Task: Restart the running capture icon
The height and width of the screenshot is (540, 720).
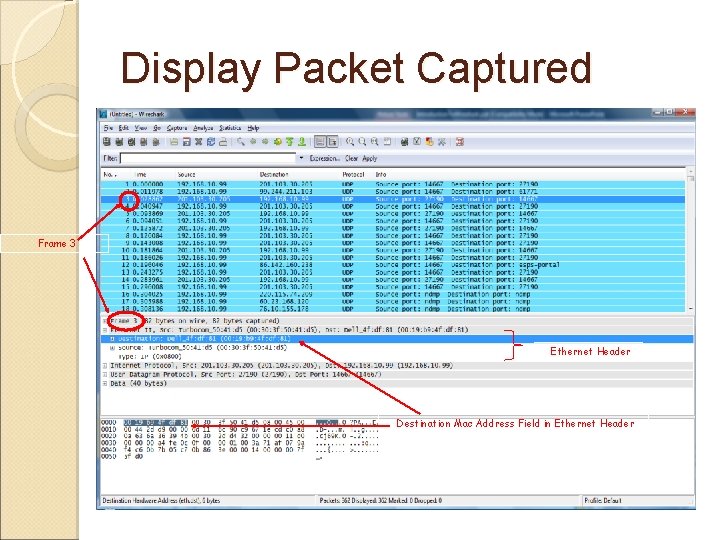Action: point(156,142)
